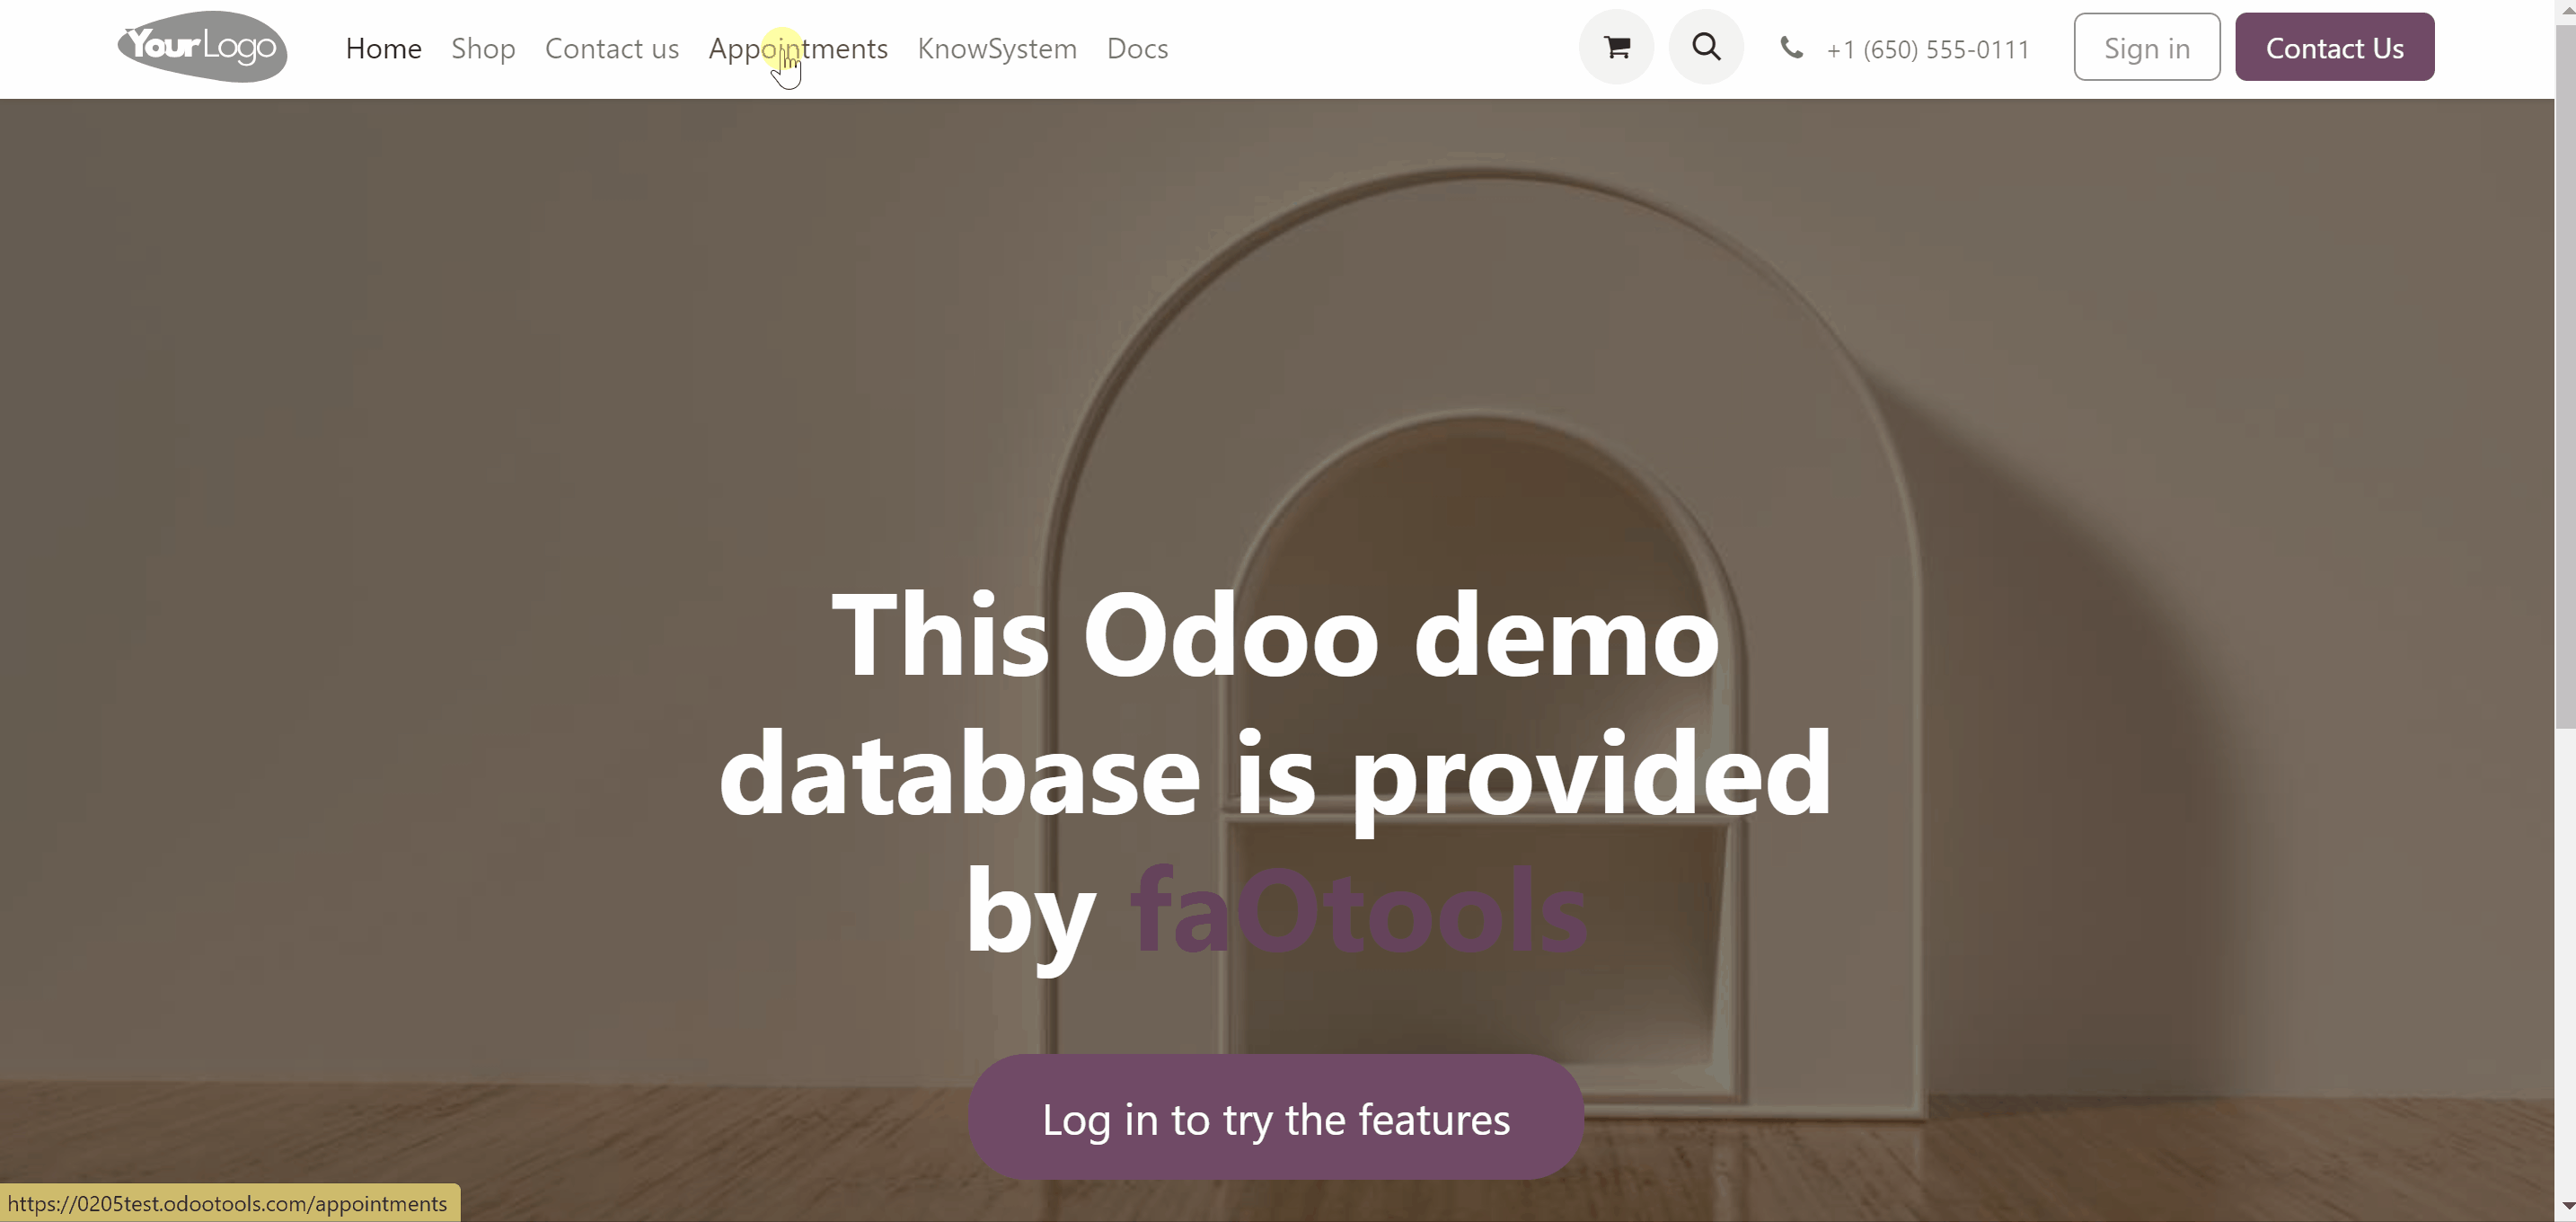Click the scrollbar down arrow
This screenshot has height=1222, width=2576.
point(2565,1208)
